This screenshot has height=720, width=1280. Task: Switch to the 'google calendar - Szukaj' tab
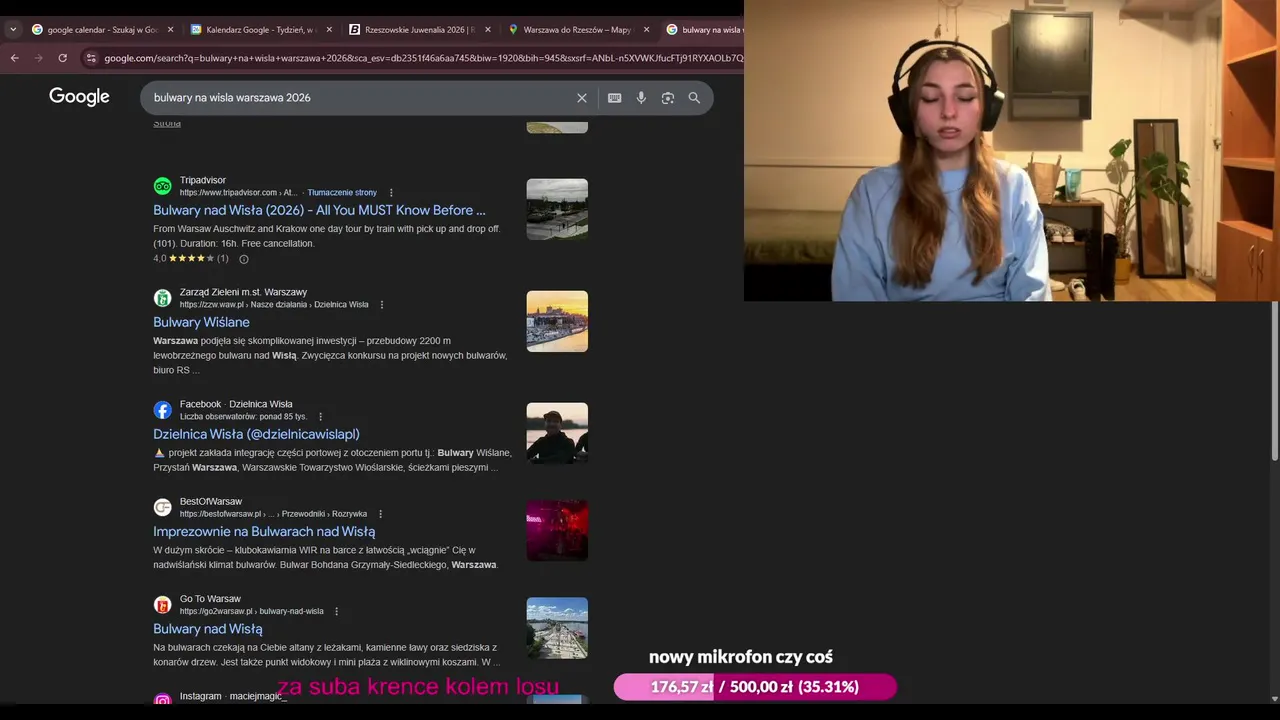[x=102, y=30]
